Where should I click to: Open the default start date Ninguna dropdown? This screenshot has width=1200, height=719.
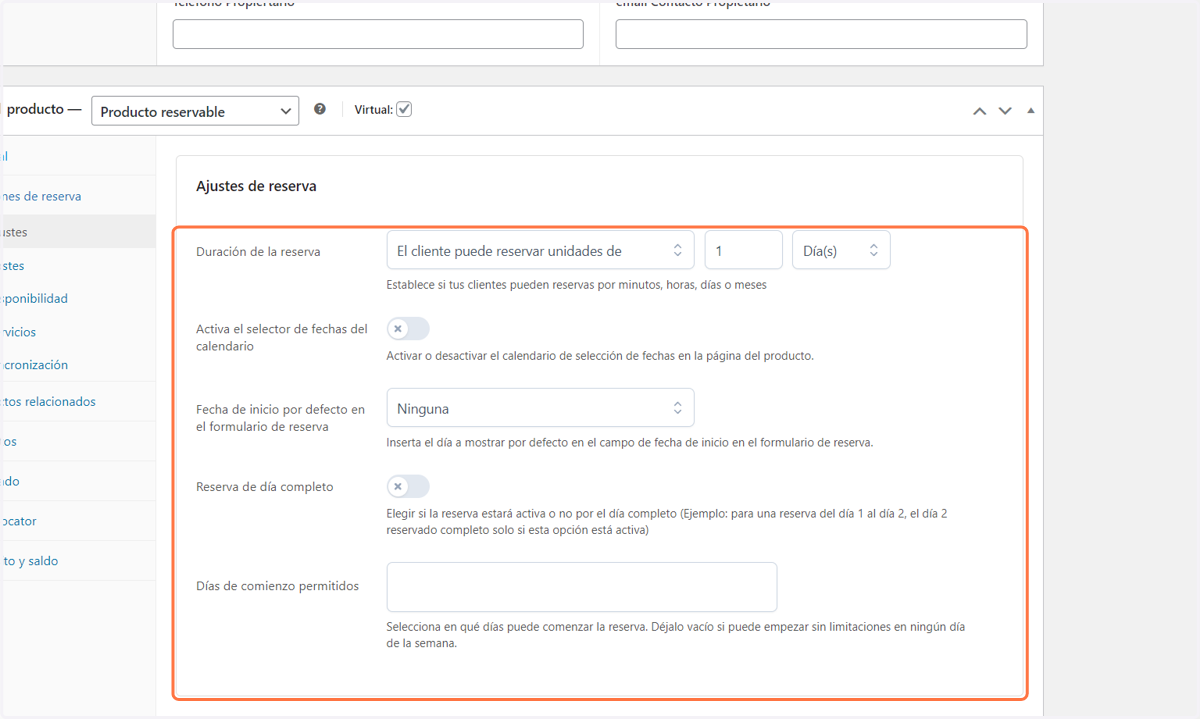[540, 408]
